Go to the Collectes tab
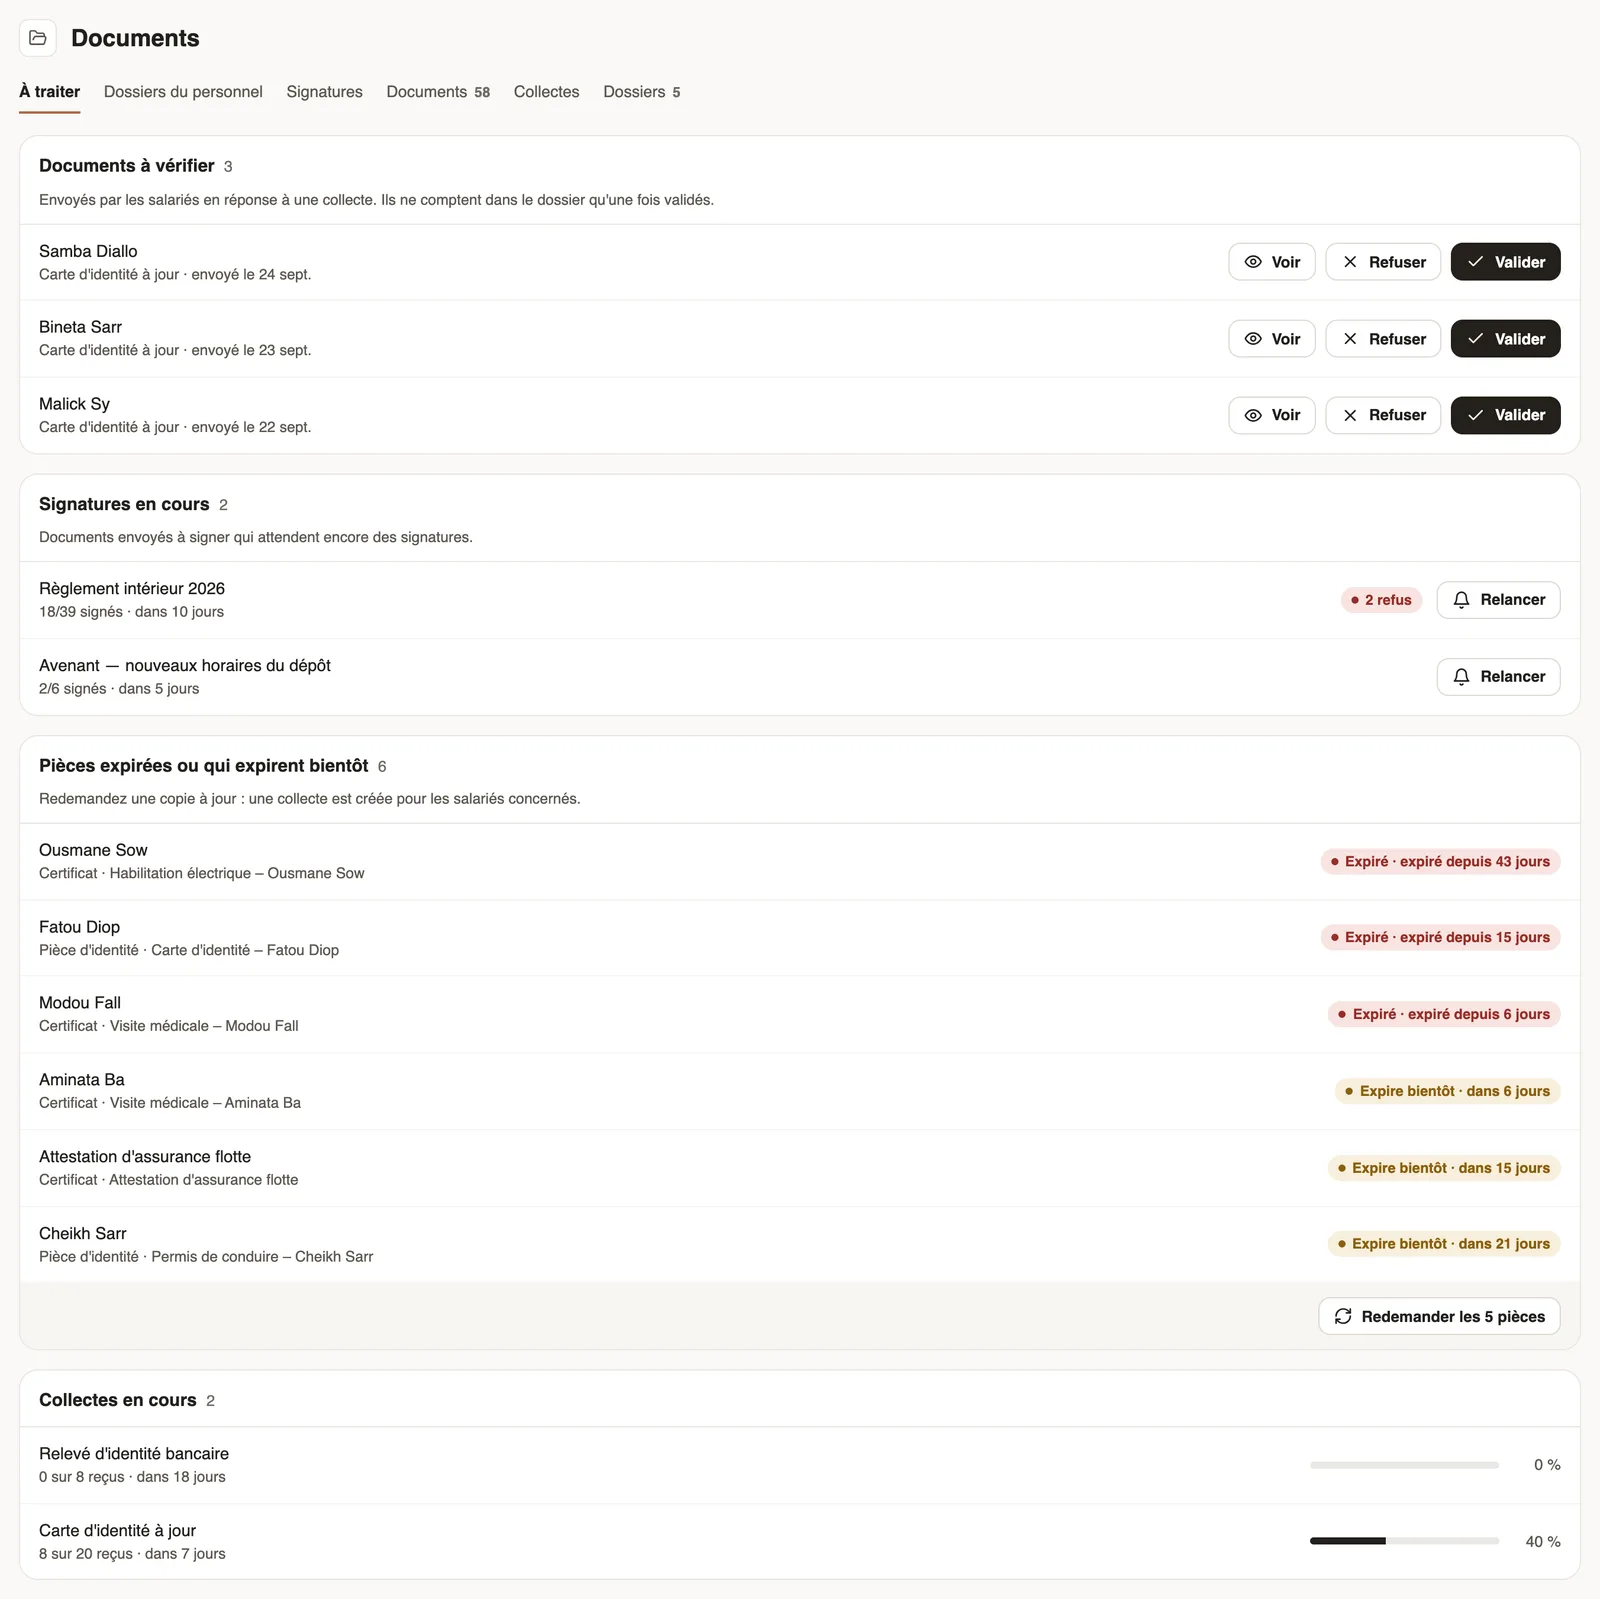 pyautogui.click(x=546, y=92)
